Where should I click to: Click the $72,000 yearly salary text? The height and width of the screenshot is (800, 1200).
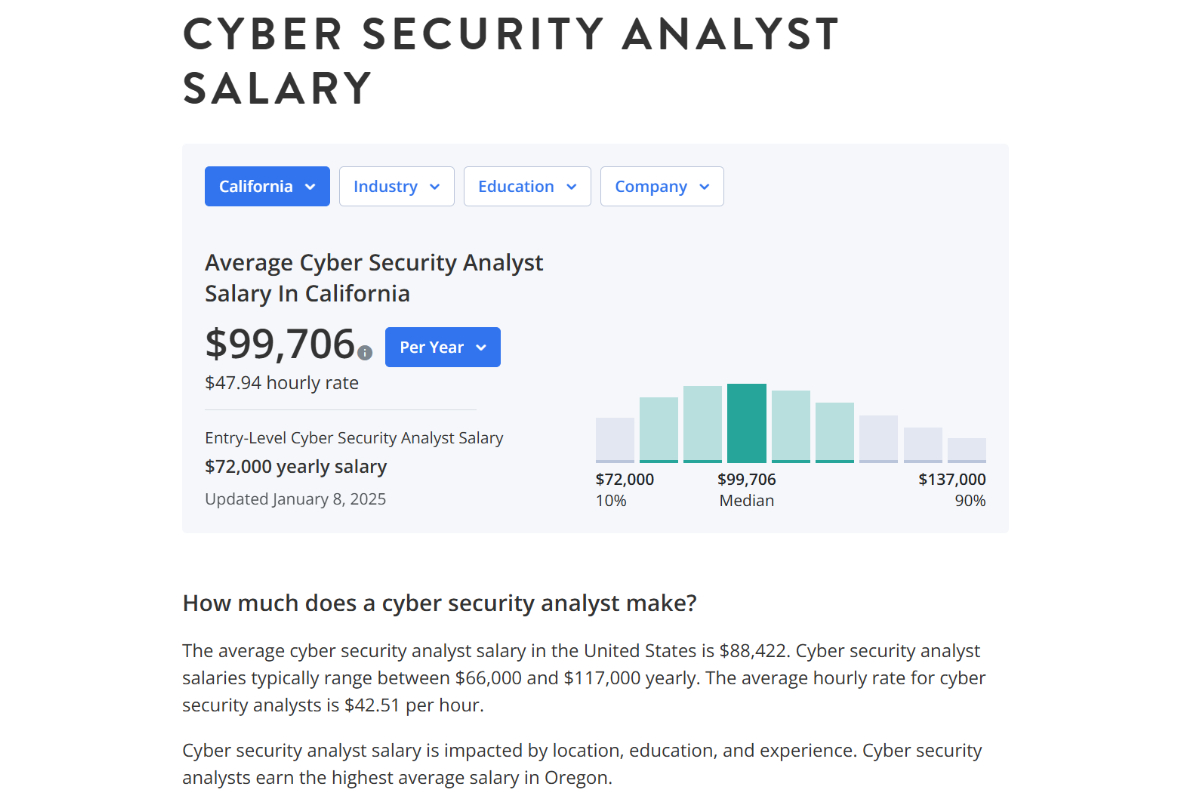(x=295, y=467)
